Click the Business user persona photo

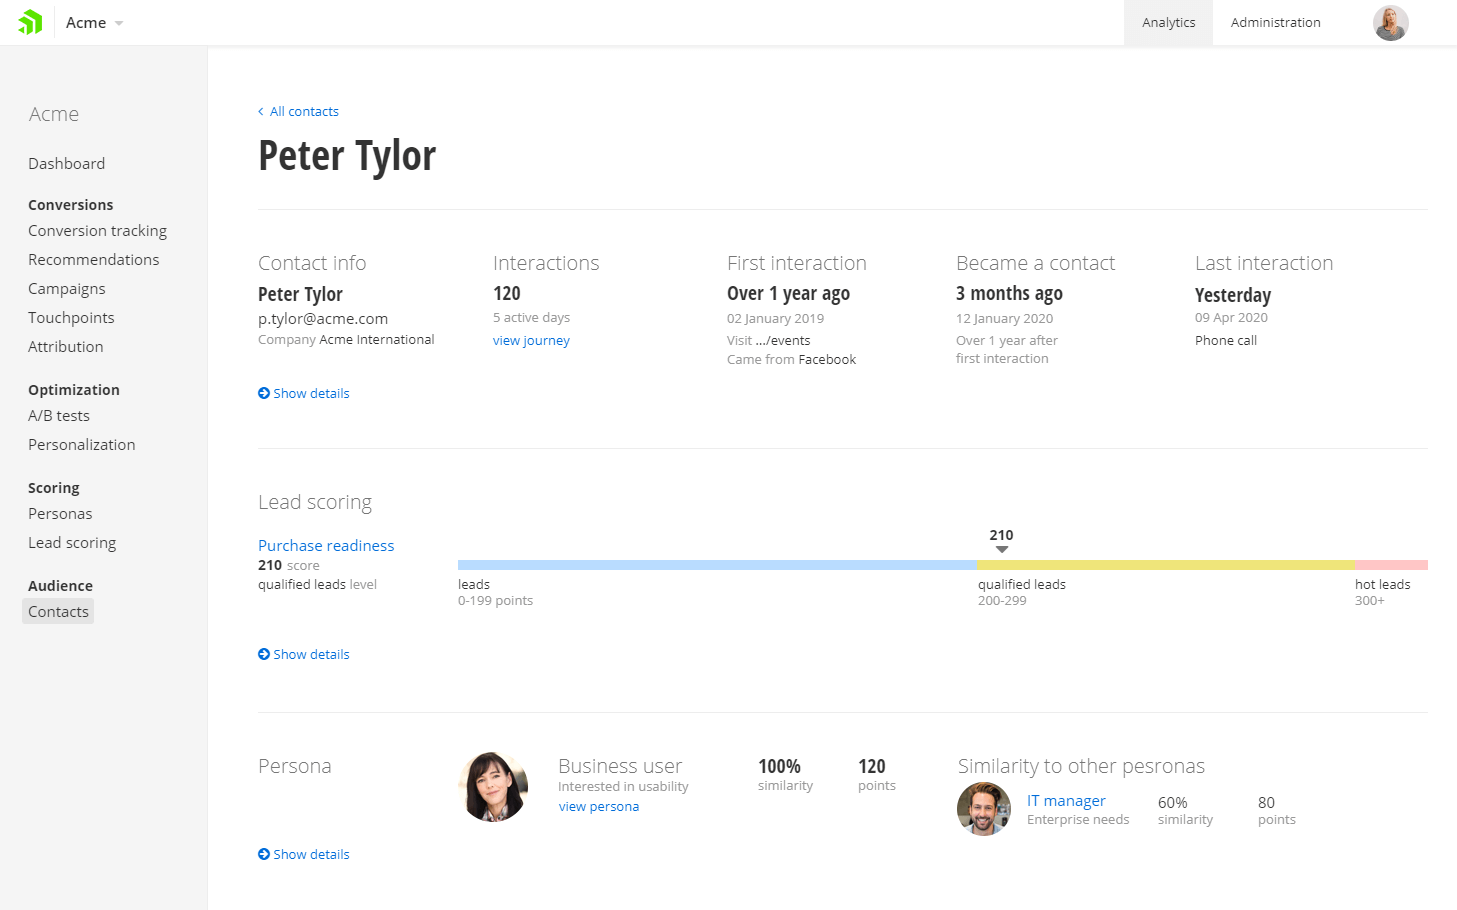pos(493,786)
